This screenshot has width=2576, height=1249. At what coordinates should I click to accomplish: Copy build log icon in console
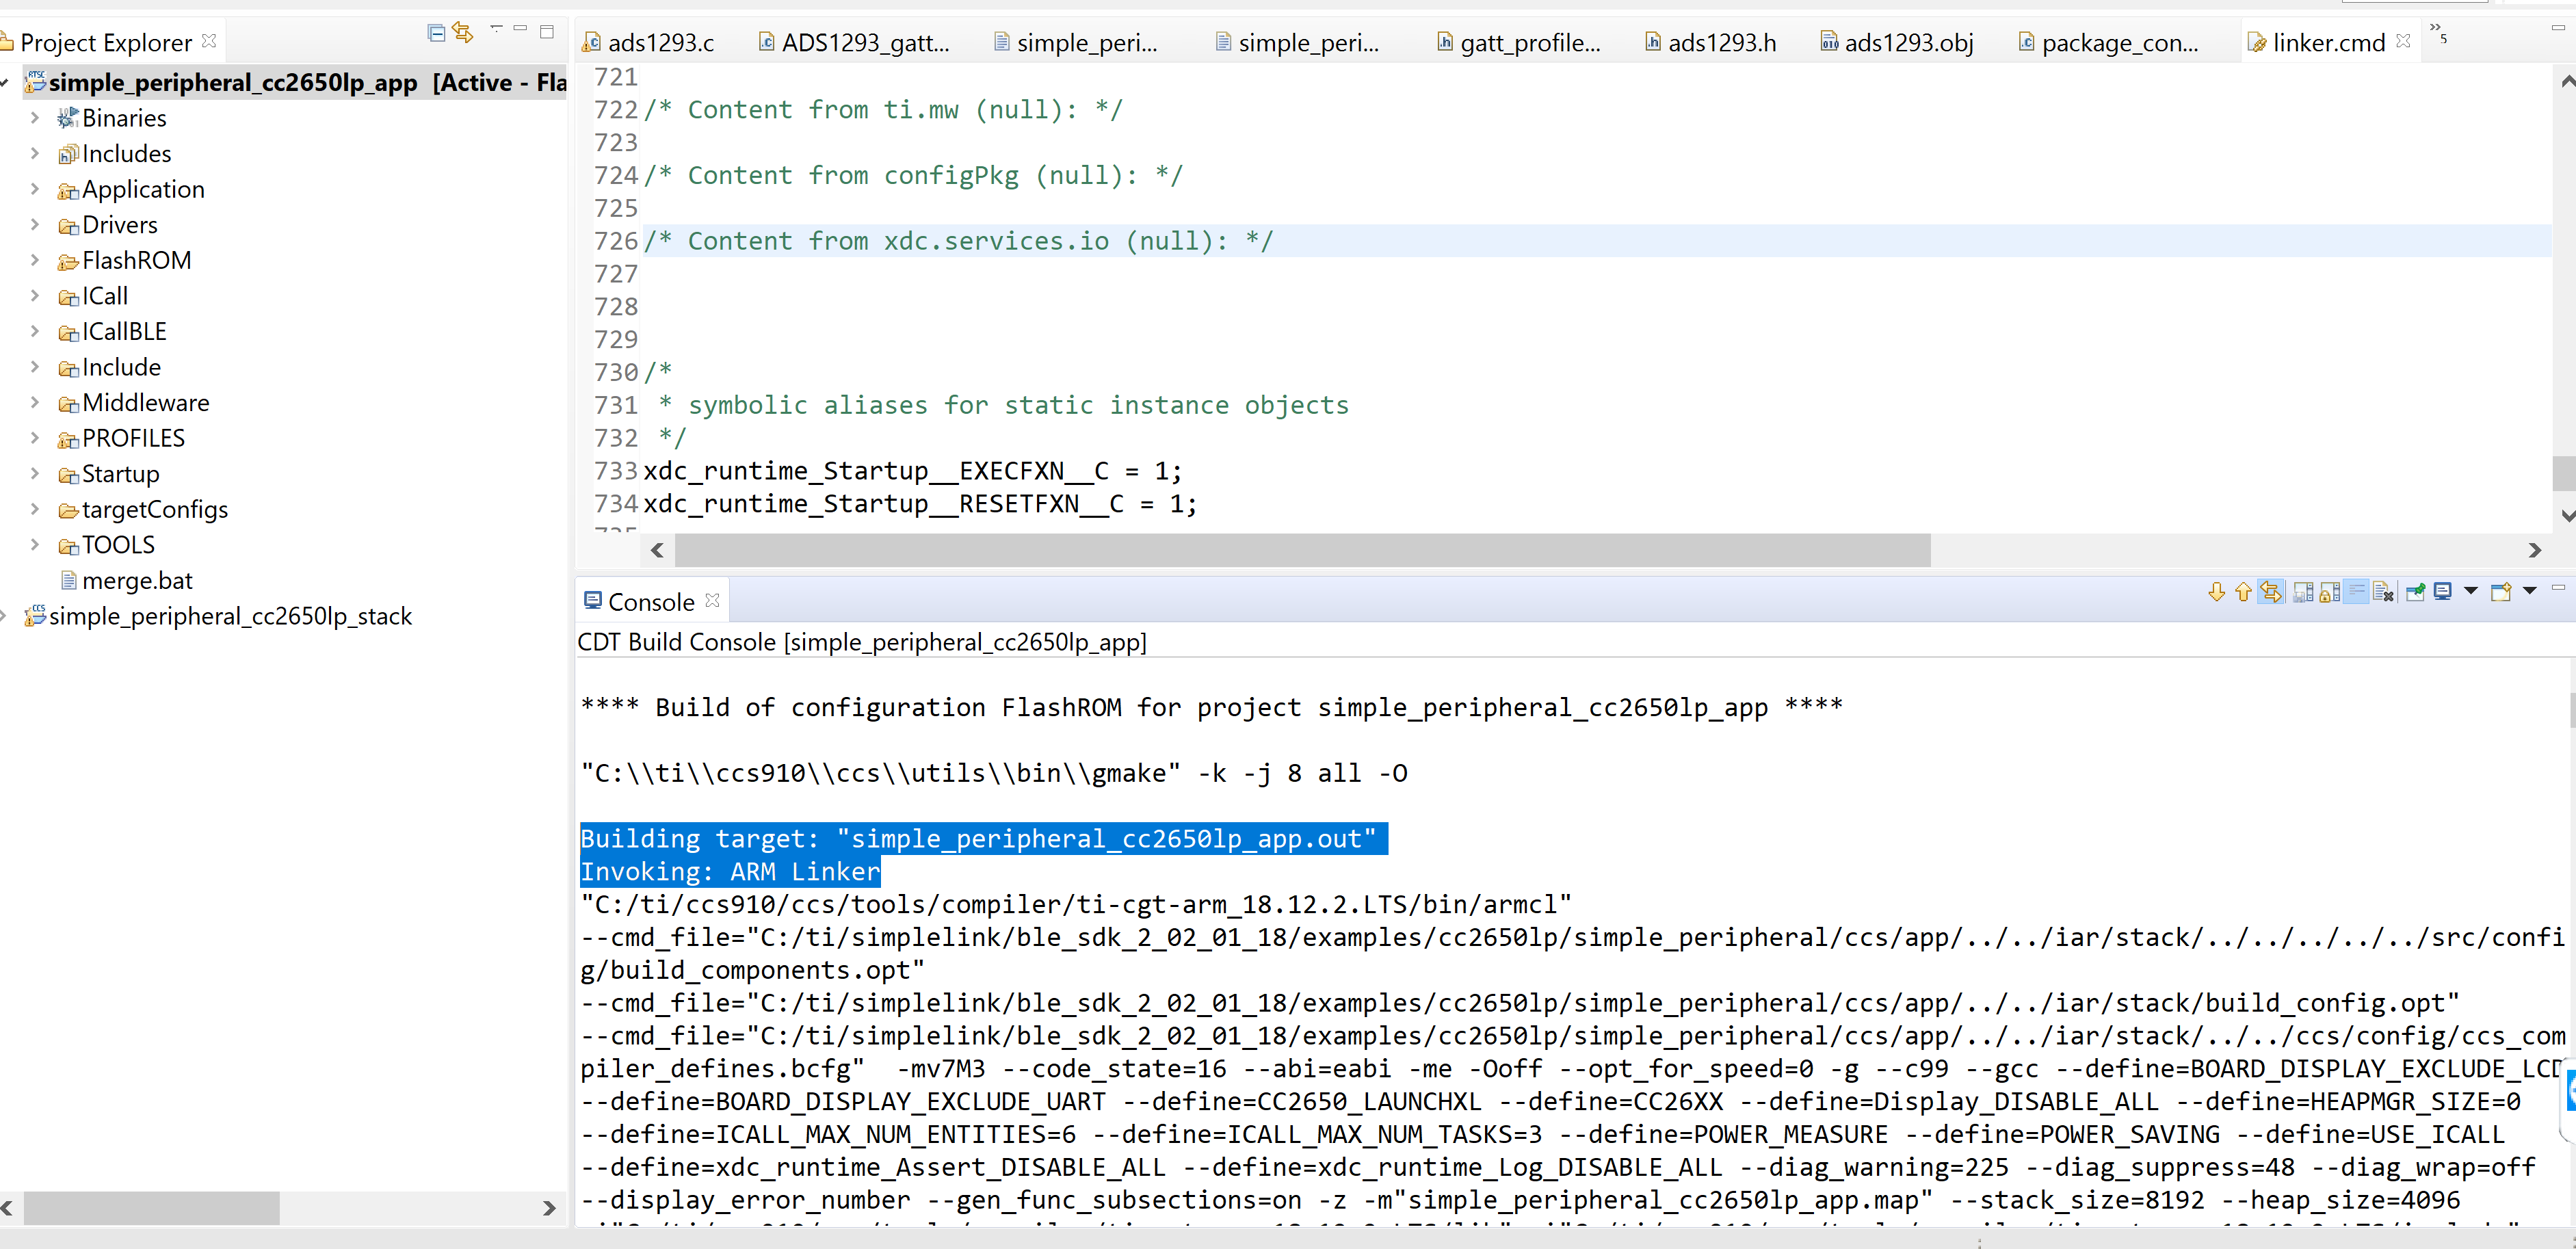coord(2303,592)
